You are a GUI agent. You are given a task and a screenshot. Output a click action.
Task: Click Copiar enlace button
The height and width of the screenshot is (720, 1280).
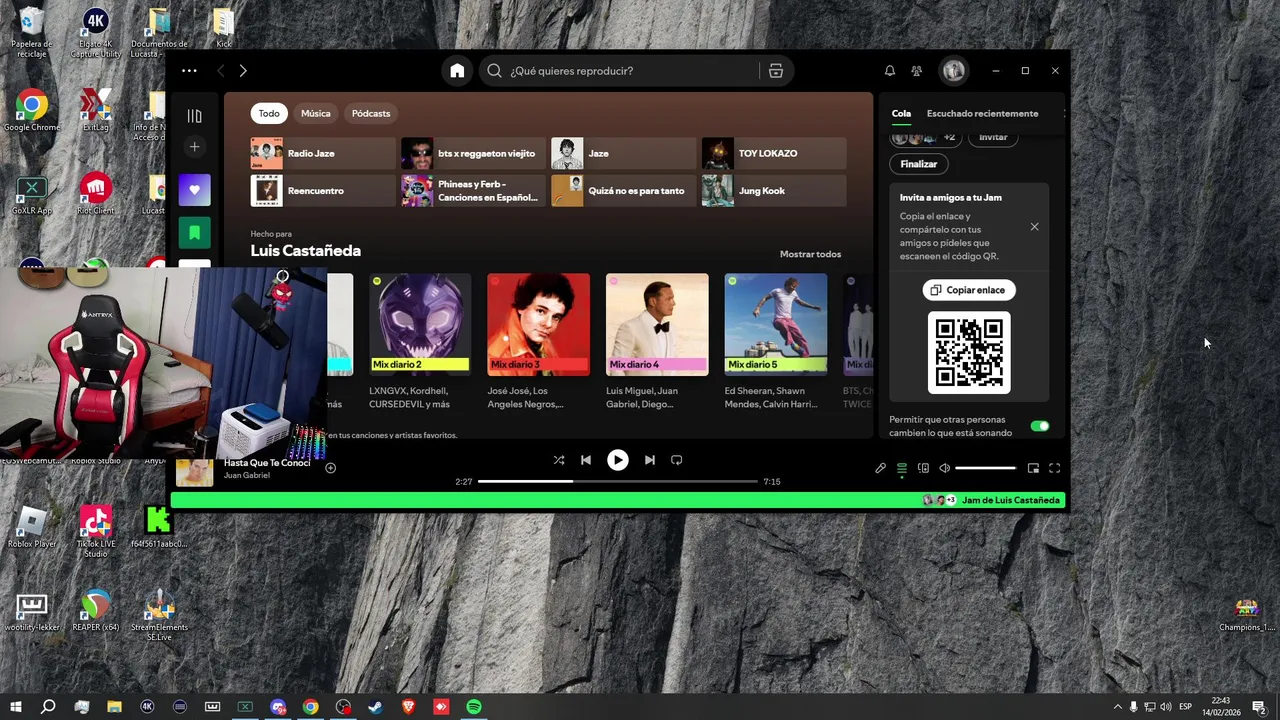tap(968, 290)
